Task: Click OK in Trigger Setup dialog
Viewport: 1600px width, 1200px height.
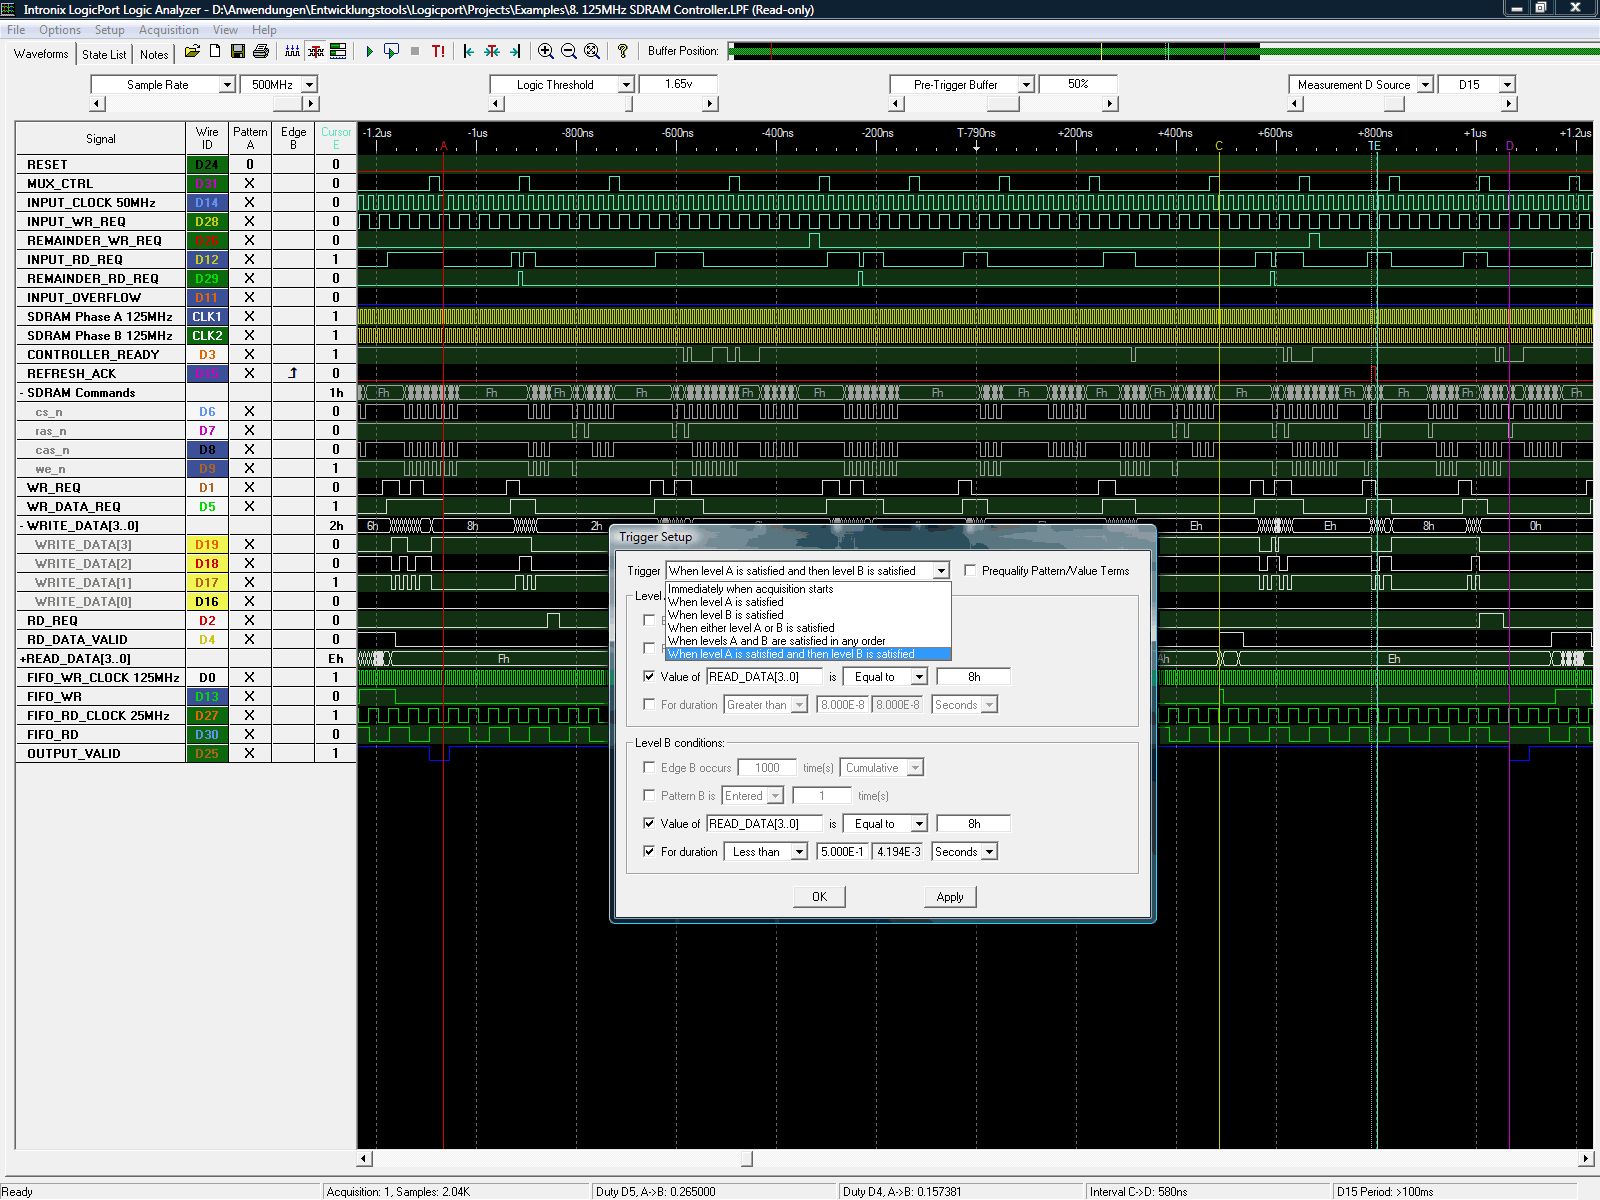Action: (819, 896)
